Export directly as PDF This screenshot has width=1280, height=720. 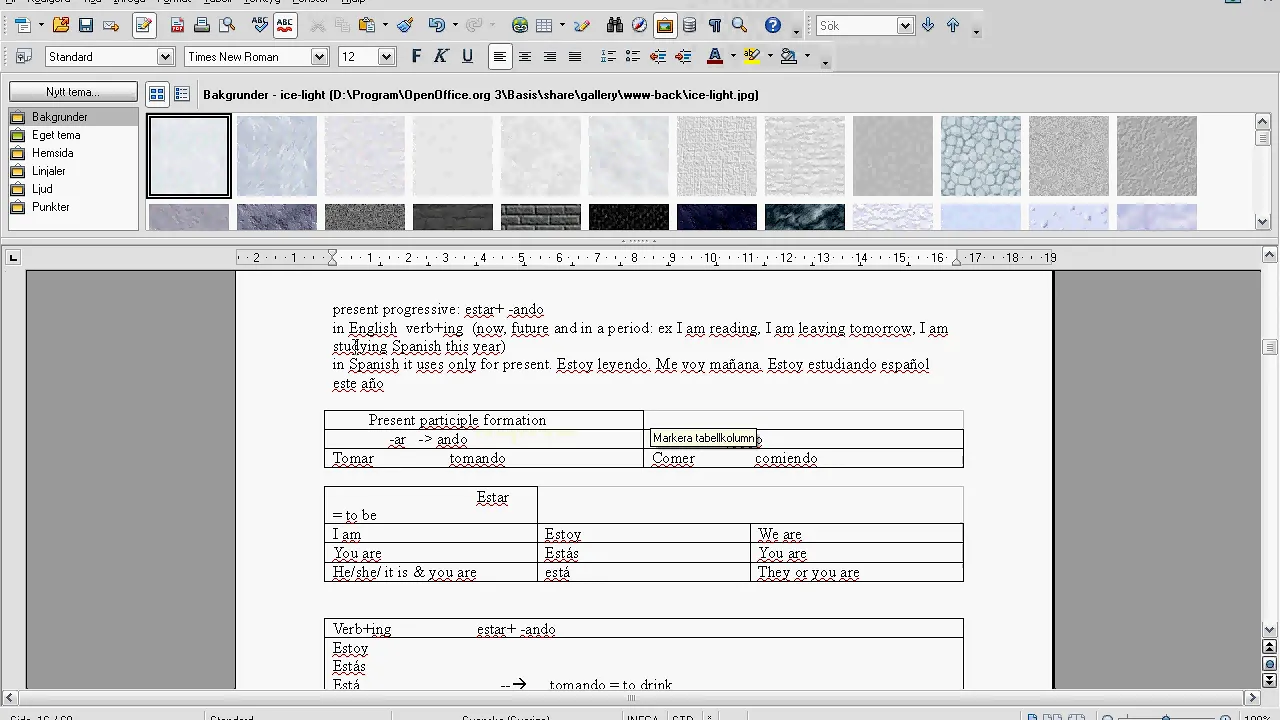177,26
